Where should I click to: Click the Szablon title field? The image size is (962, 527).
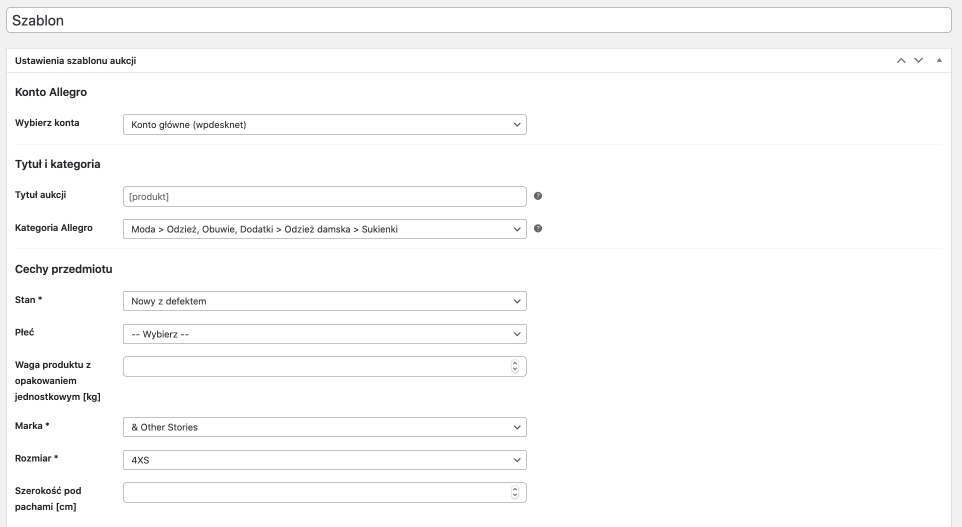pos(479,20)
